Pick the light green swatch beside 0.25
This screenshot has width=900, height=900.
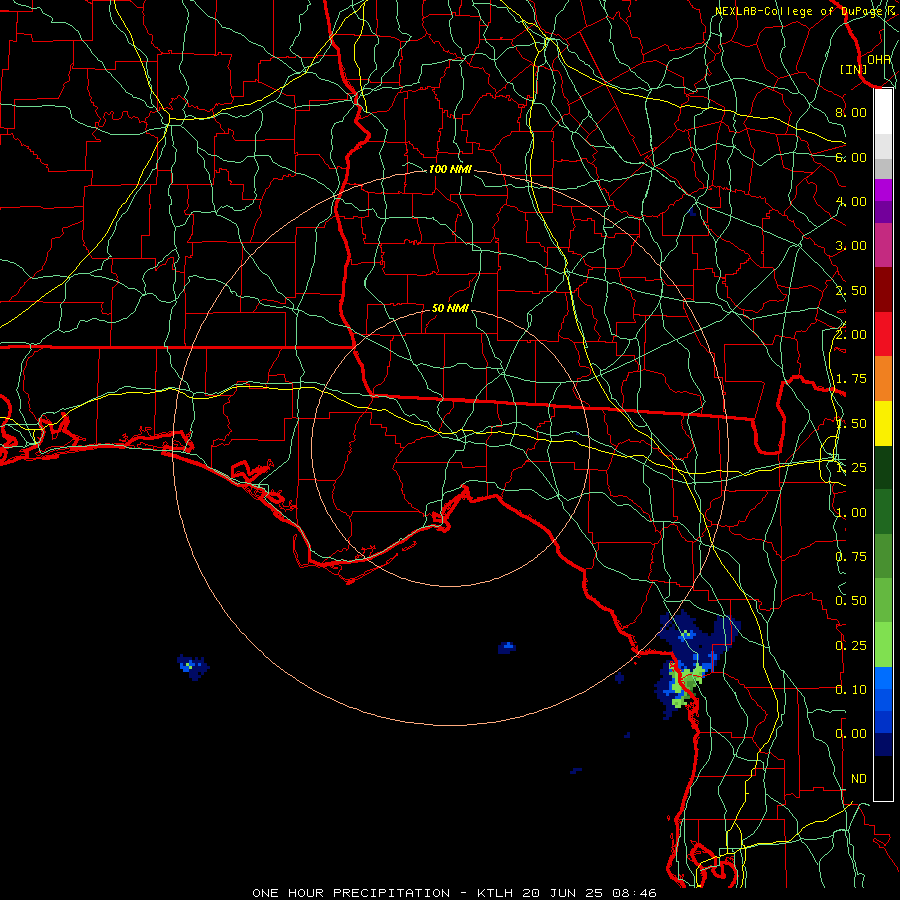tap(883, 645)
